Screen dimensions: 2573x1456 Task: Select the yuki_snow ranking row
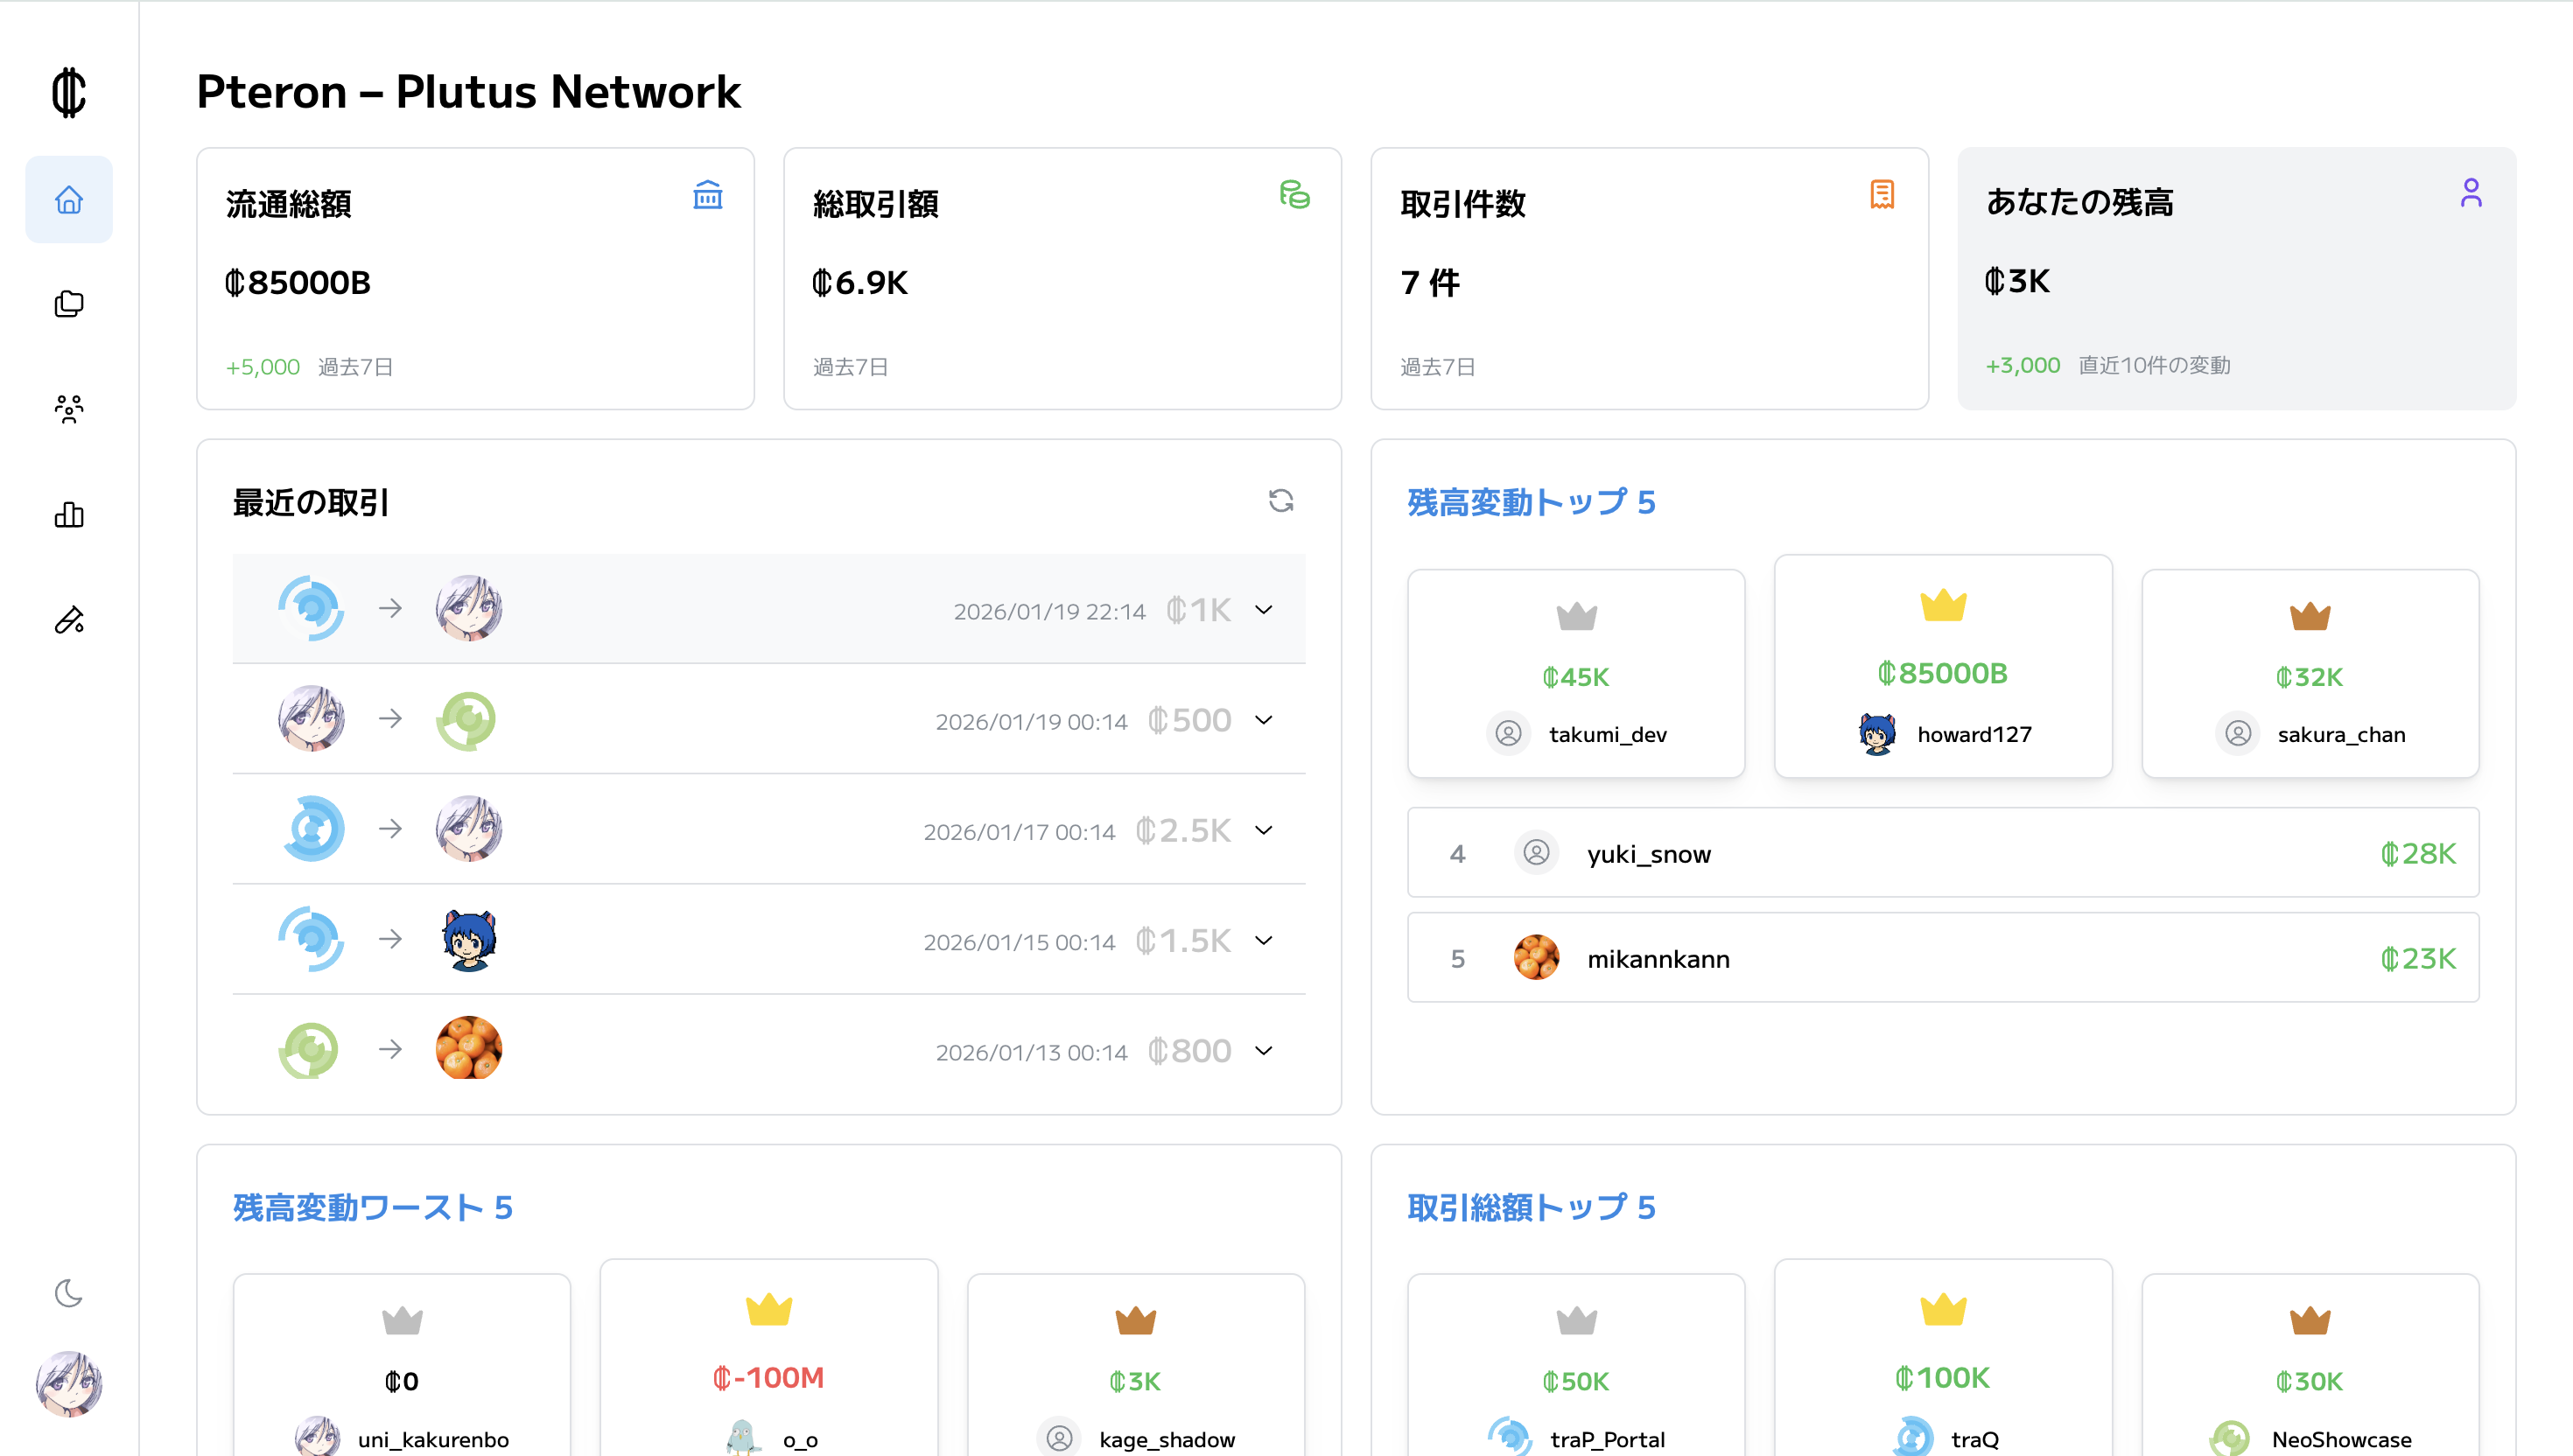1943,853
